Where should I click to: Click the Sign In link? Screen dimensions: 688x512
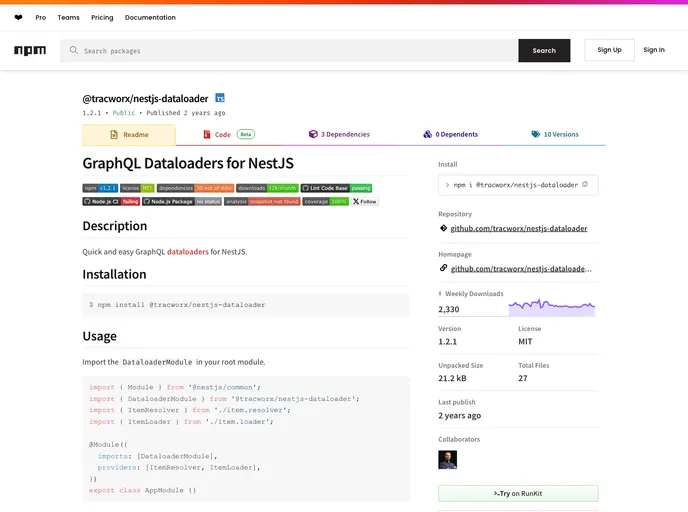654,50
